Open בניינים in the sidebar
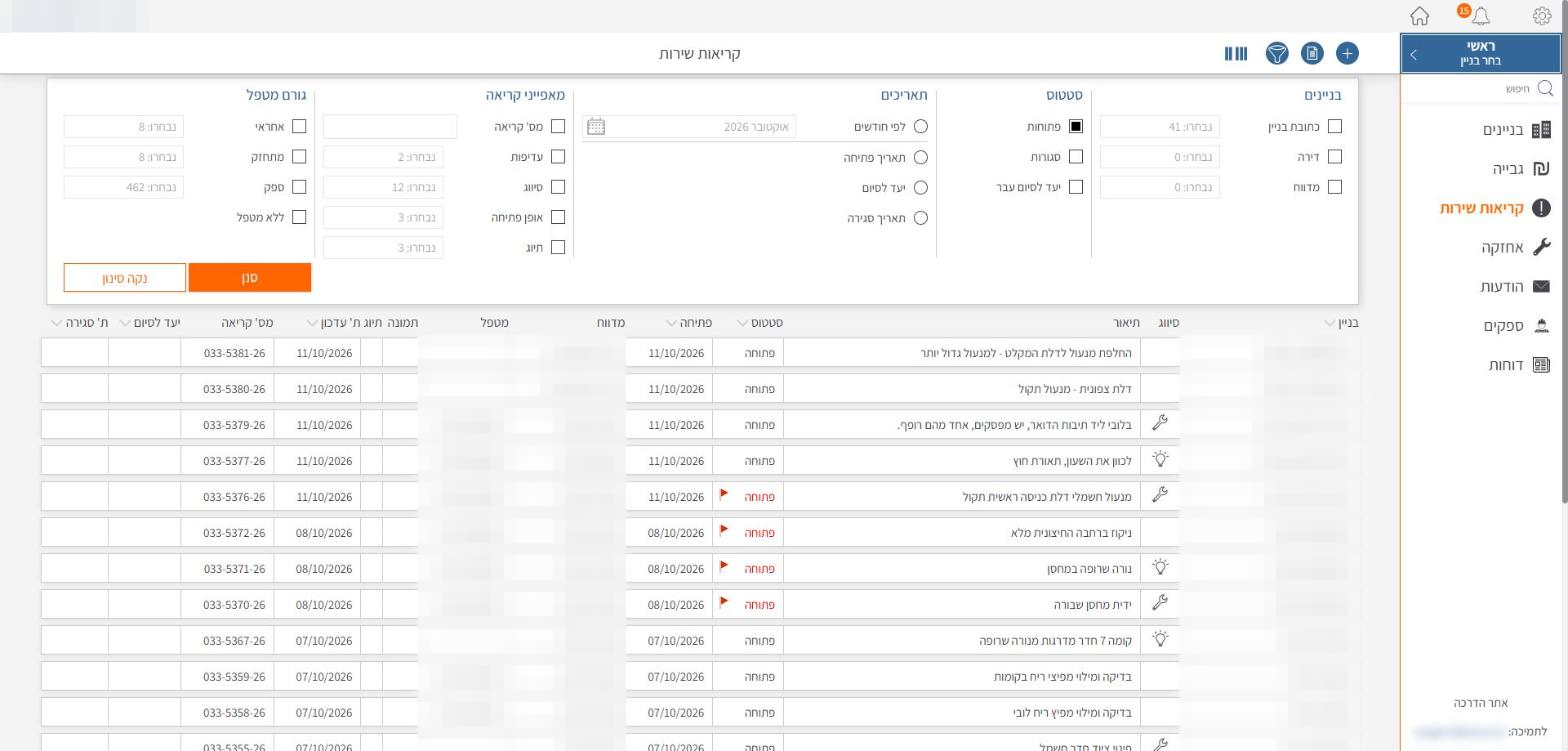Screen dimensions: 1568x751 tap(1515, 130)
